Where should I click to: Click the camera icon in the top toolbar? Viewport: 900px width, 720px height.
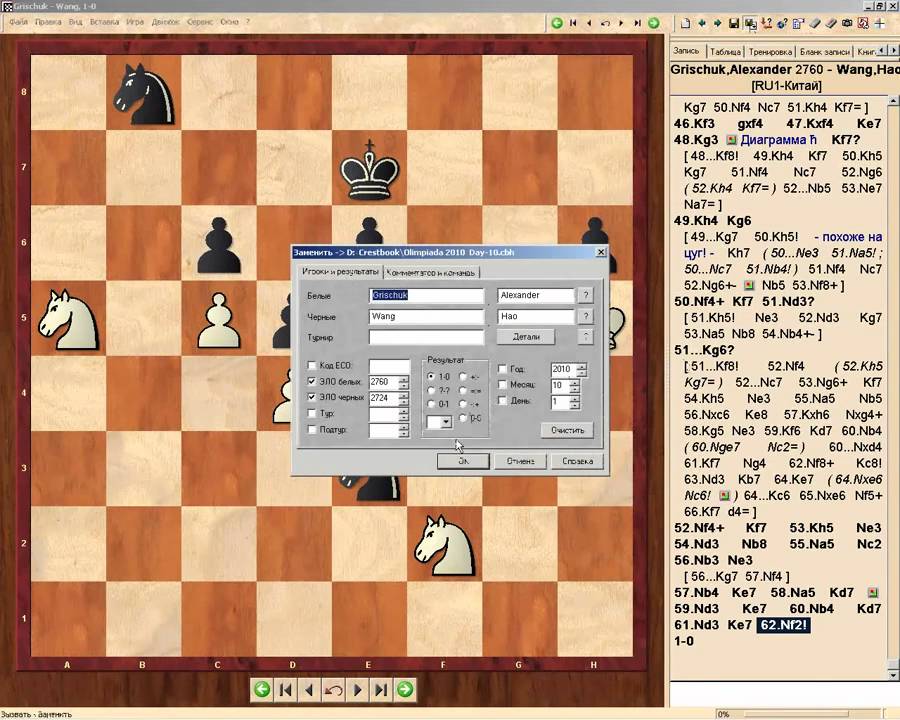point(847,23)
